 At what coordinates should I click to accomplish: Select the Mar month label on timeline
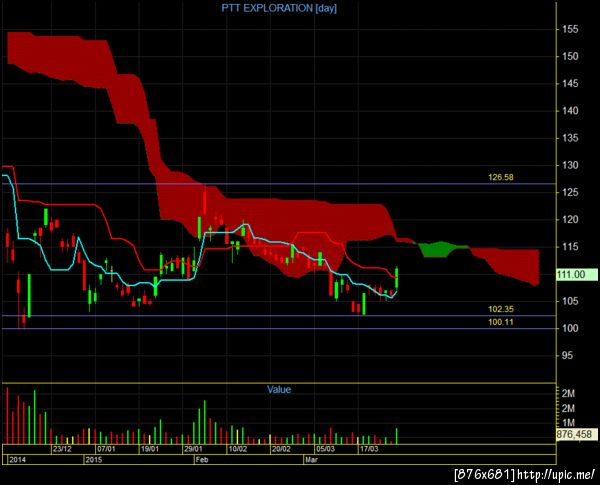(311, 460)
